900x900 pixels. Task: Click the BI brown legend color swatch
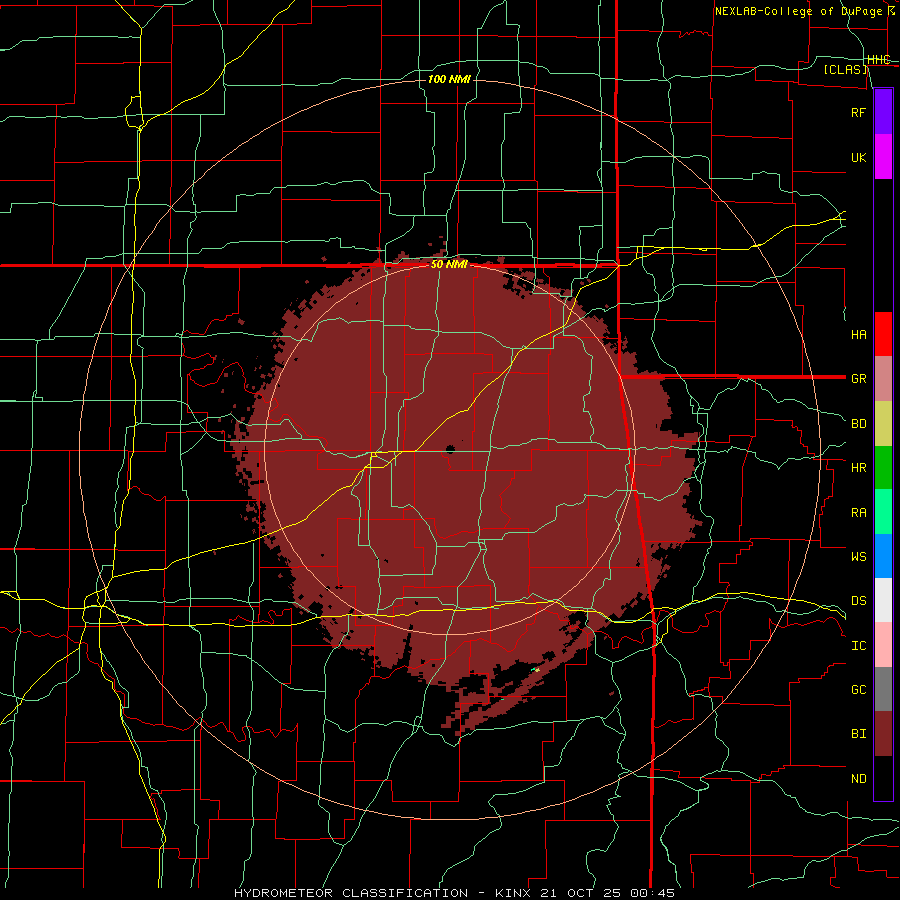pos(883,734)
